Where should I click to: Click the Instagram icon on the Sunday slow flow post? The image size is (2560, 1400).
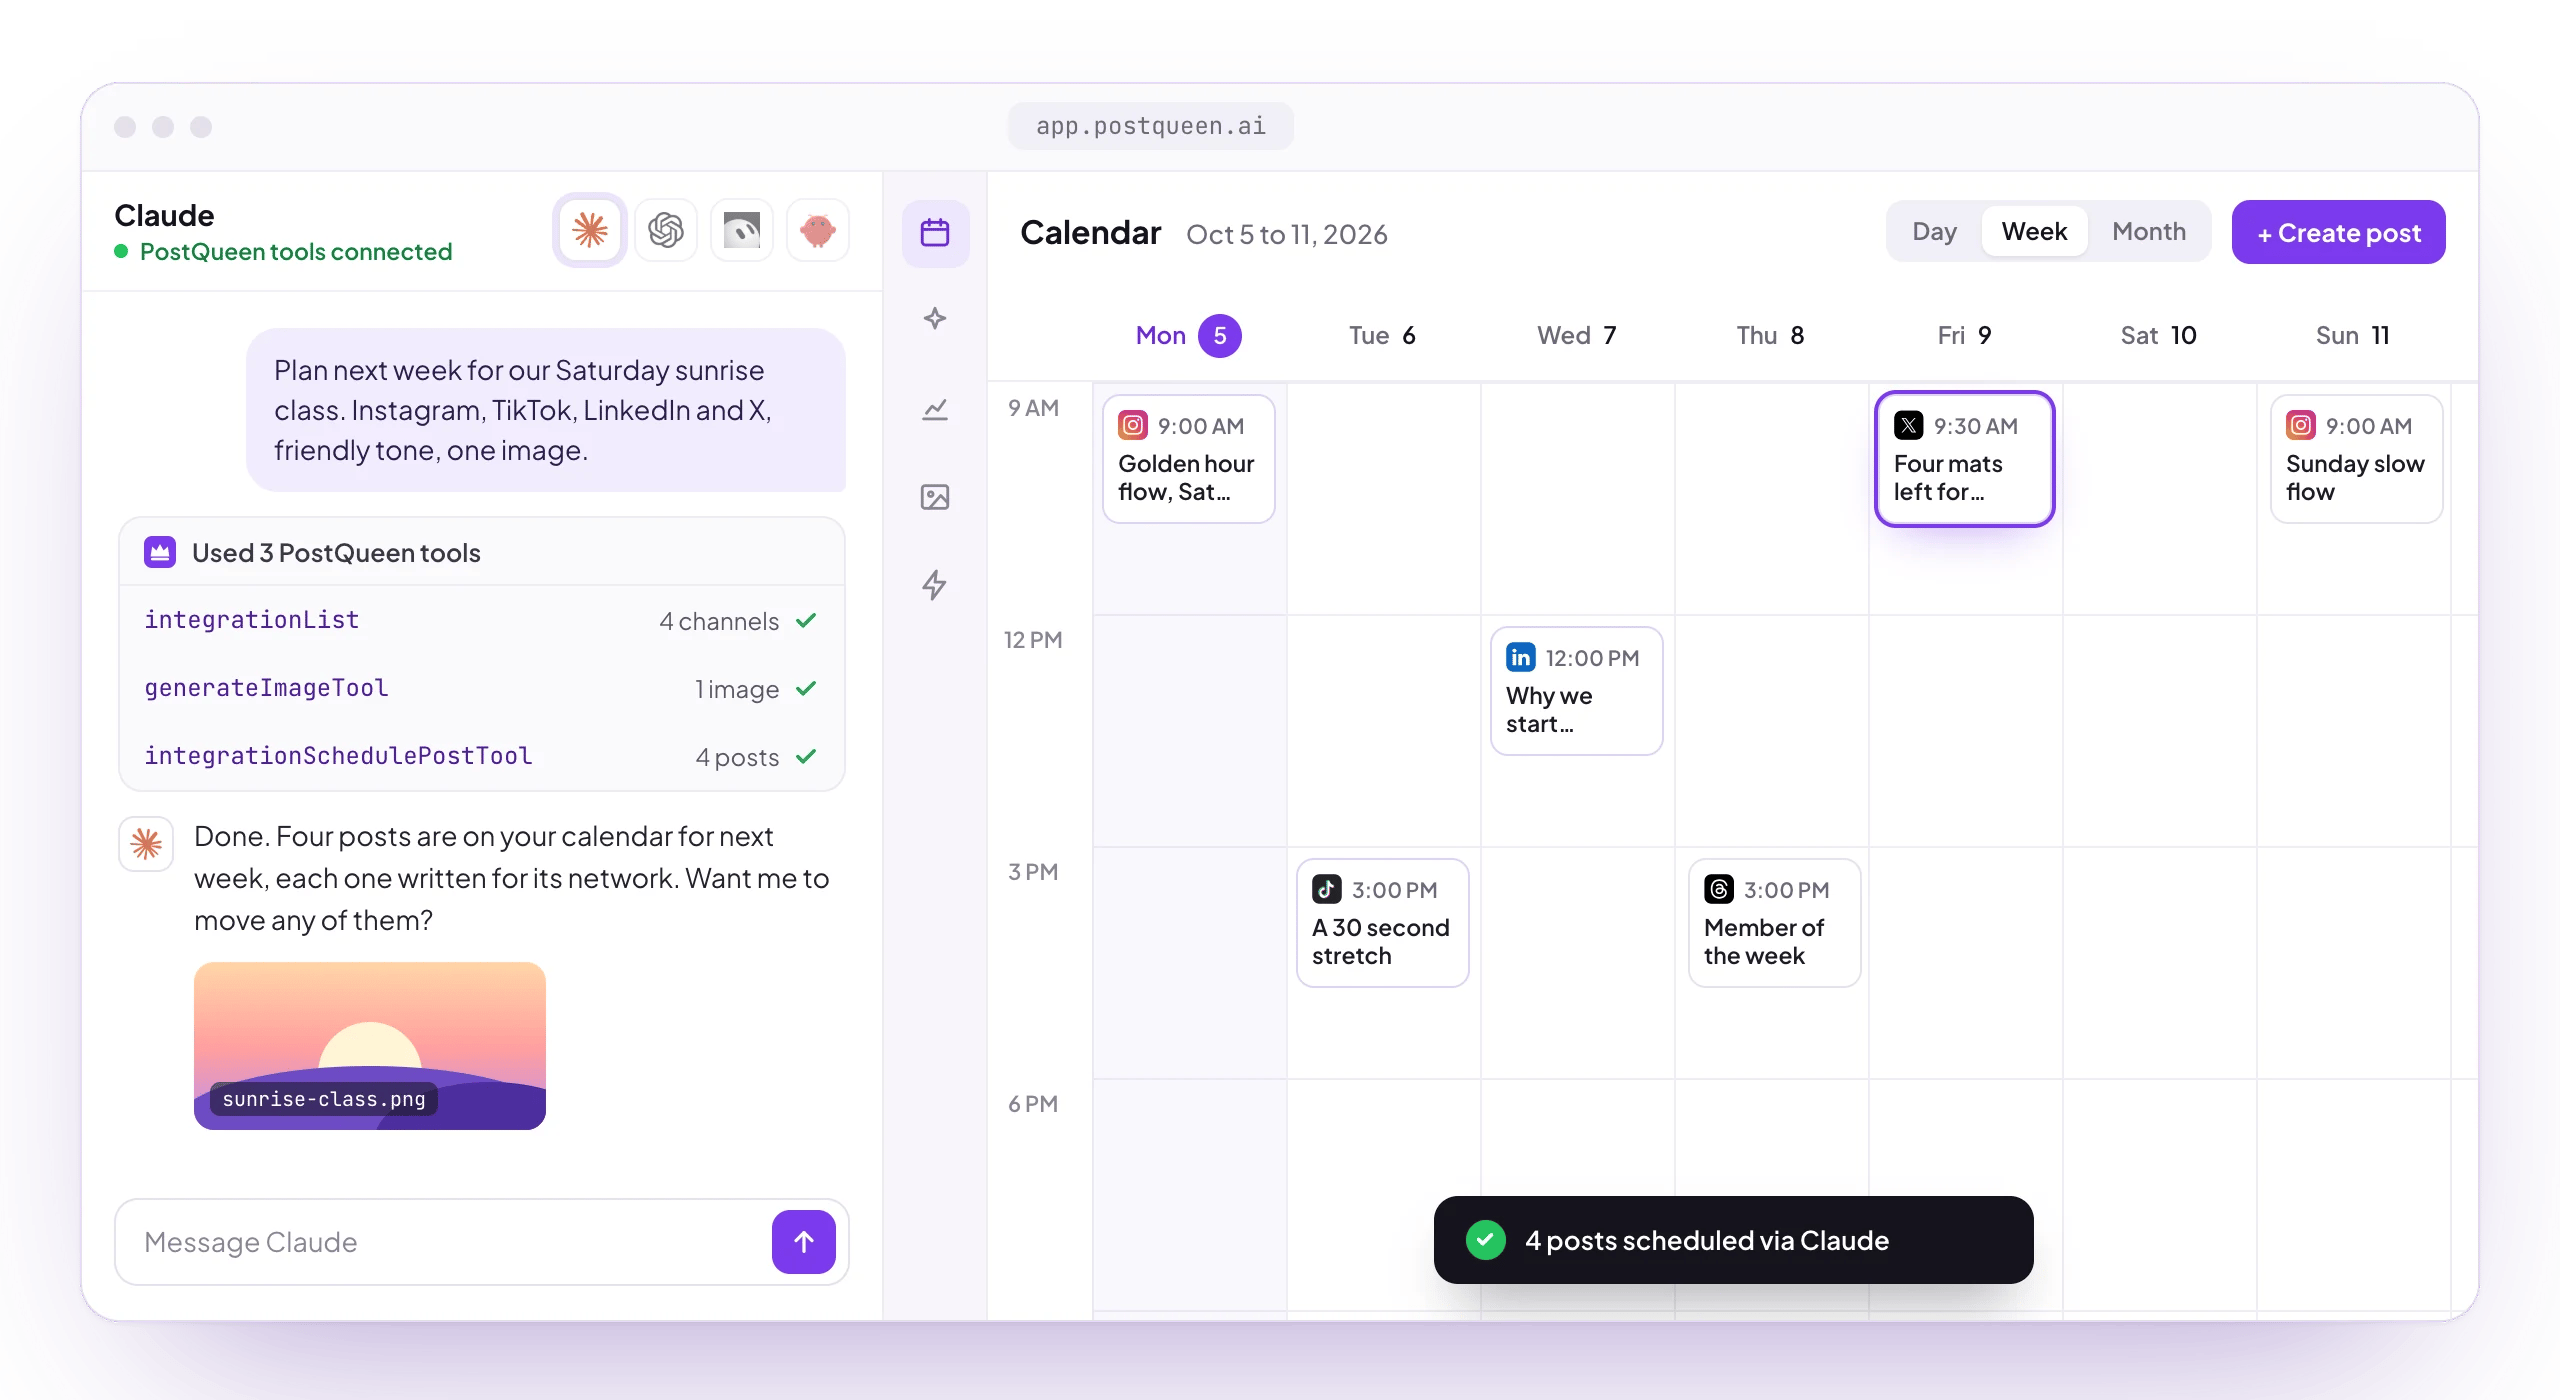coord(2301,425)
